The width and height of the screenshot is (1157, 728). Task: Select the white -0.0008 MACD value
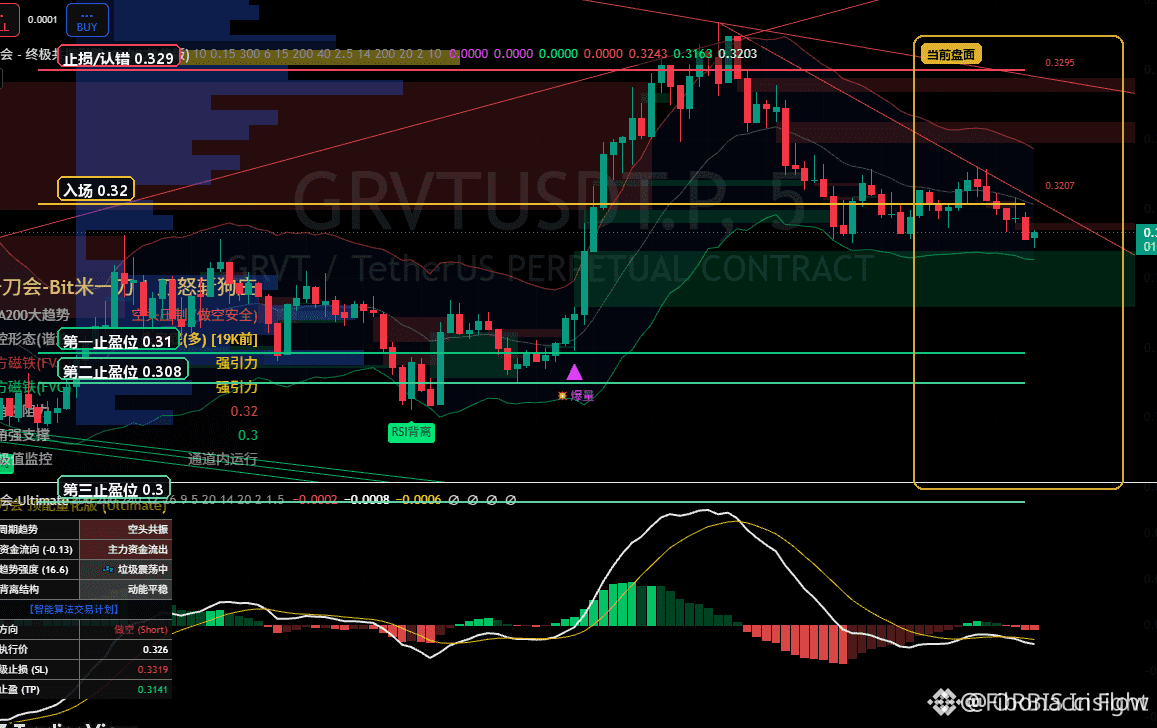pos(367,499)
